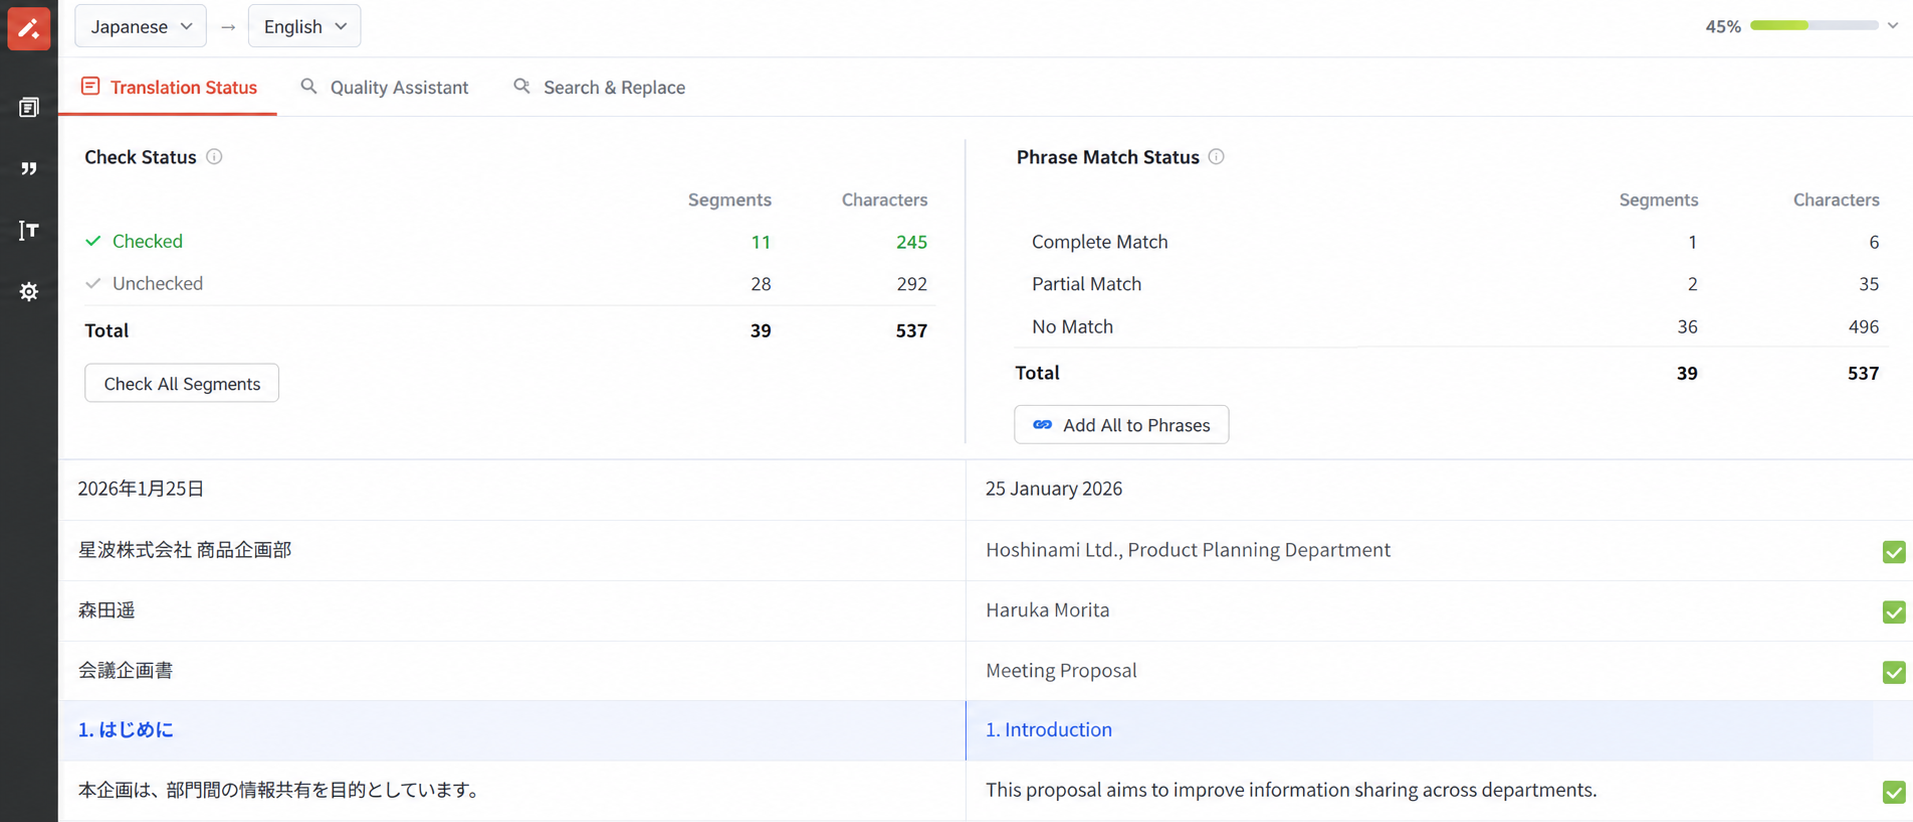Select the '25 January 2026' translation field

[x=1439, y=489]
